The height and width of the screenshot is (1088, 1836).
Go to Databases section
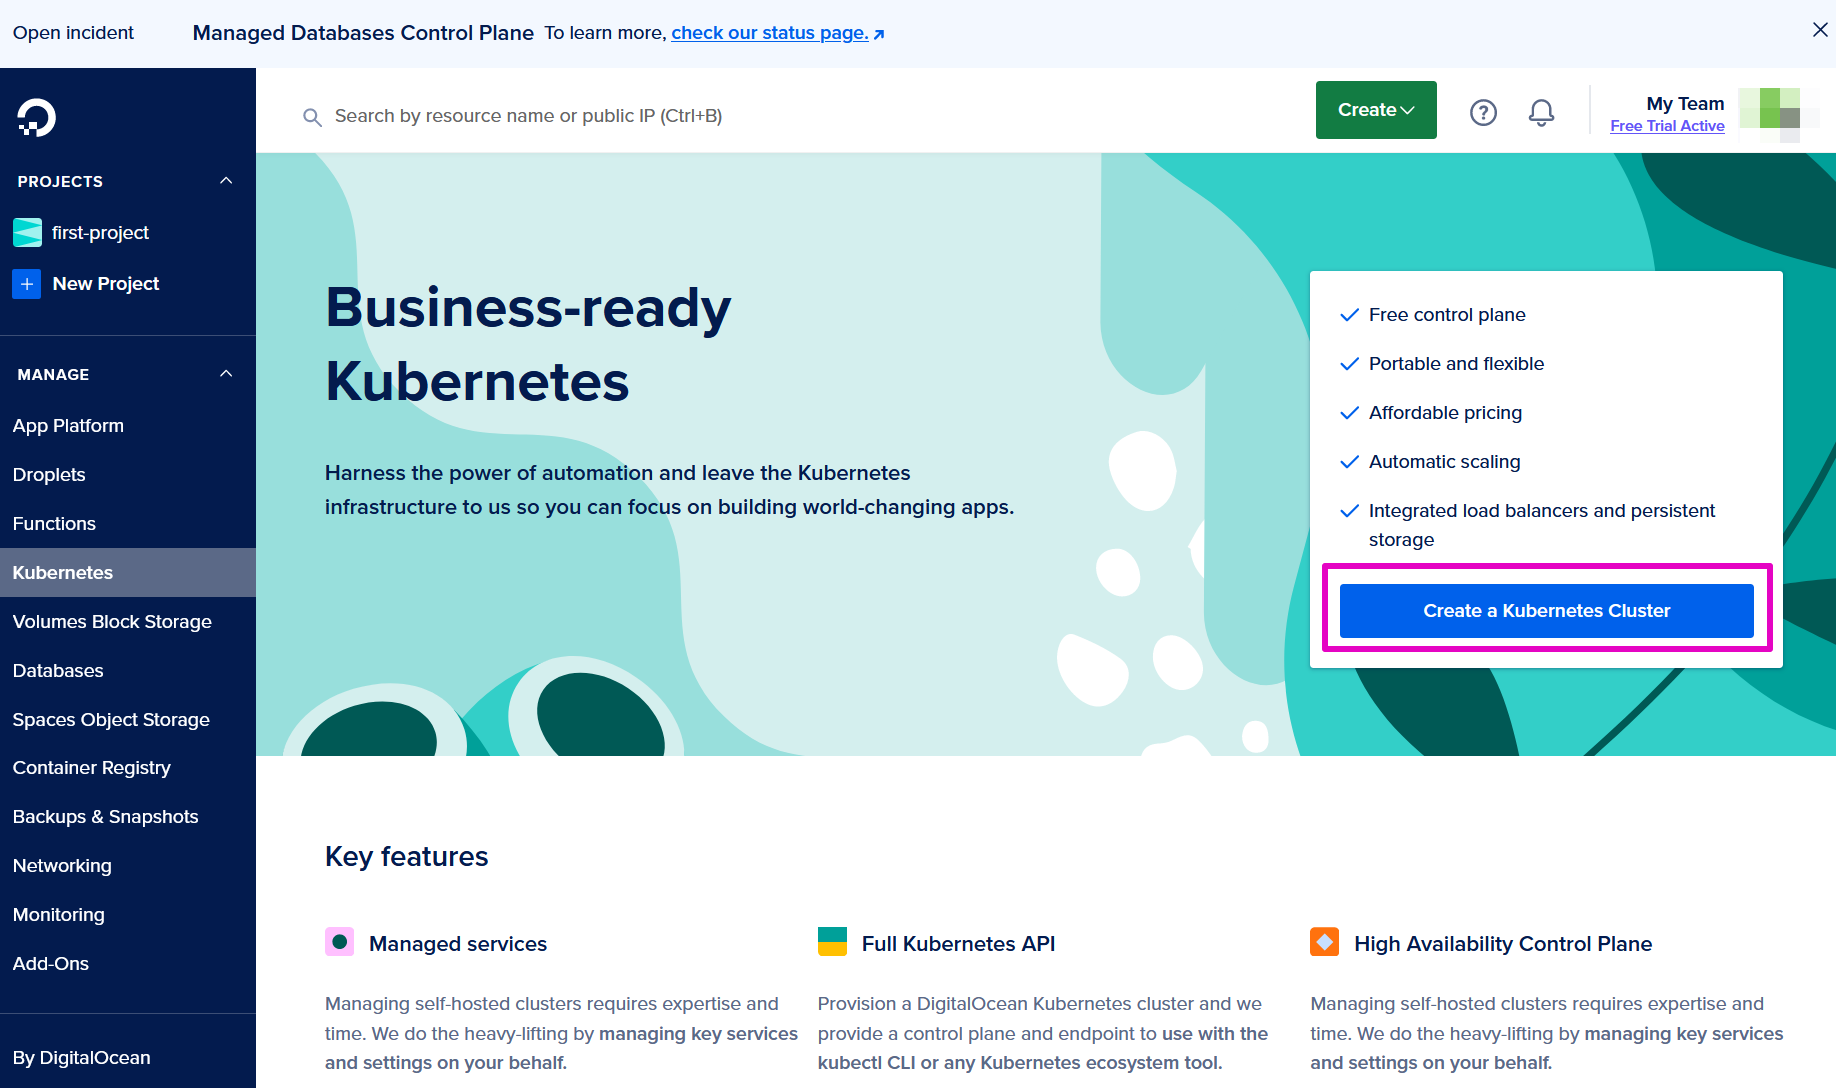(x=58, y=671)
